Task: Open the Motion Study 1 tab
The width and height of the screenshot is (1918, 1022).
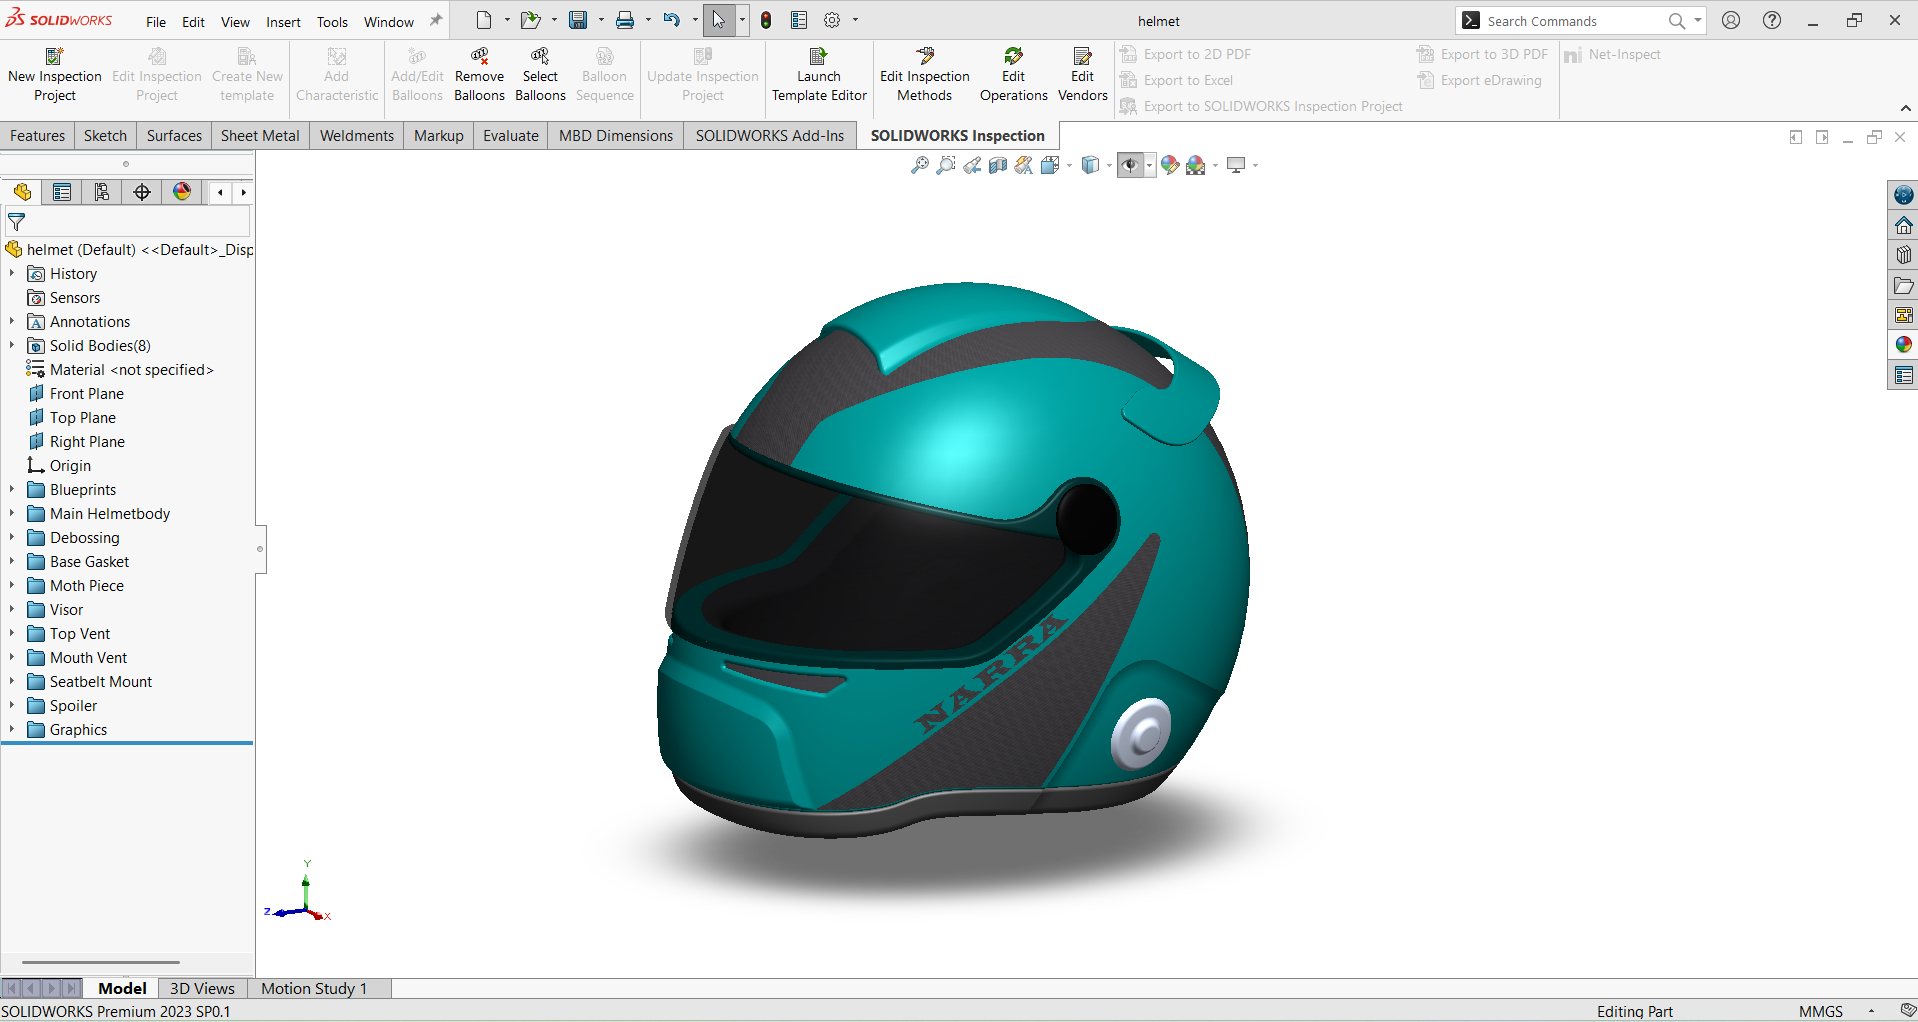Action: [x=314, y=988]
